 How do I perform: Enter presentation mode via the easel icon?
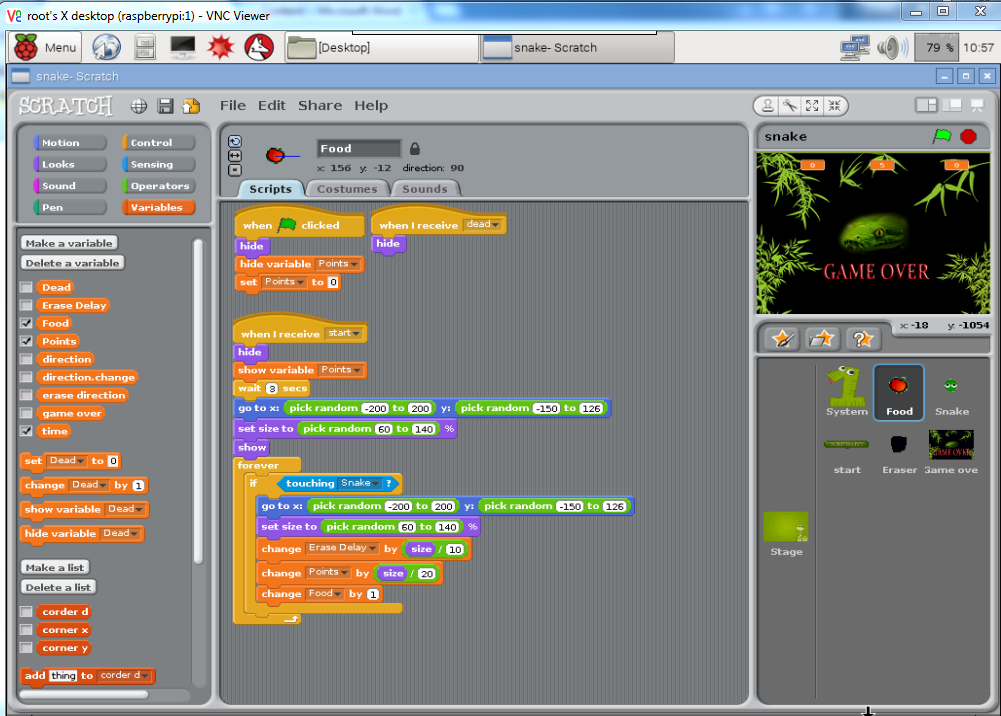pos(977,105)
